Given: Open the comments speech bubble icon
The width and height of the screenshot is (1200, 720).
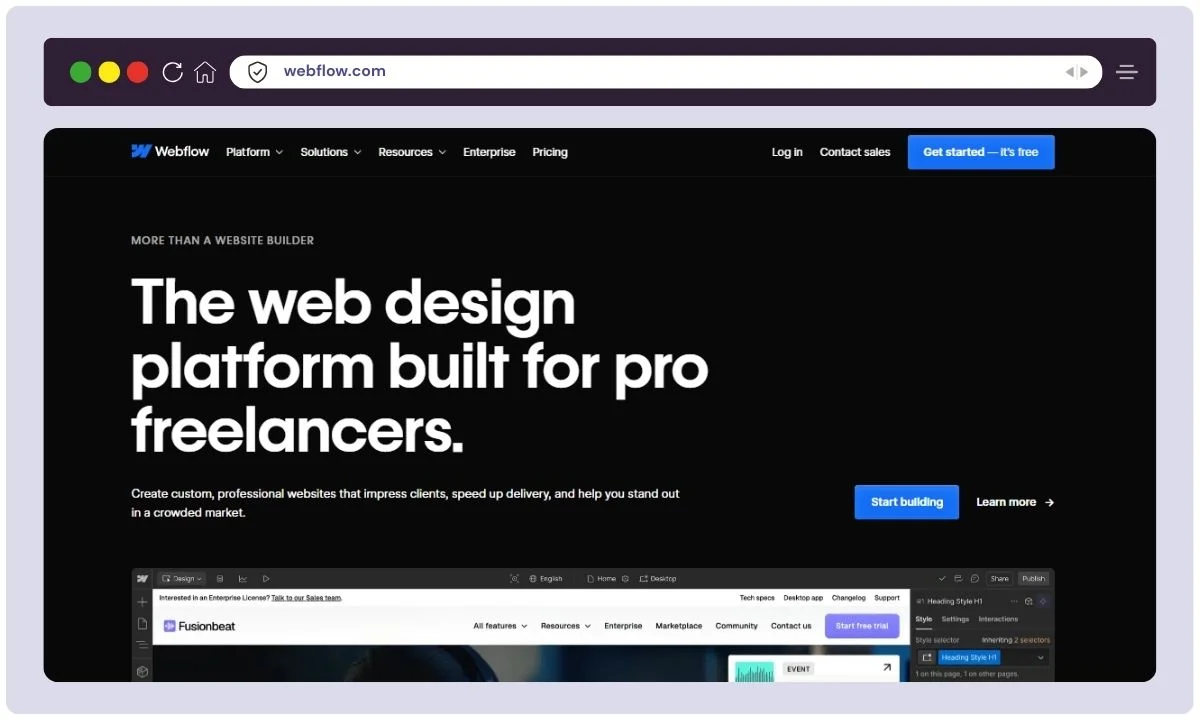Looking at the screenshot, I should [x=975, y=578].
